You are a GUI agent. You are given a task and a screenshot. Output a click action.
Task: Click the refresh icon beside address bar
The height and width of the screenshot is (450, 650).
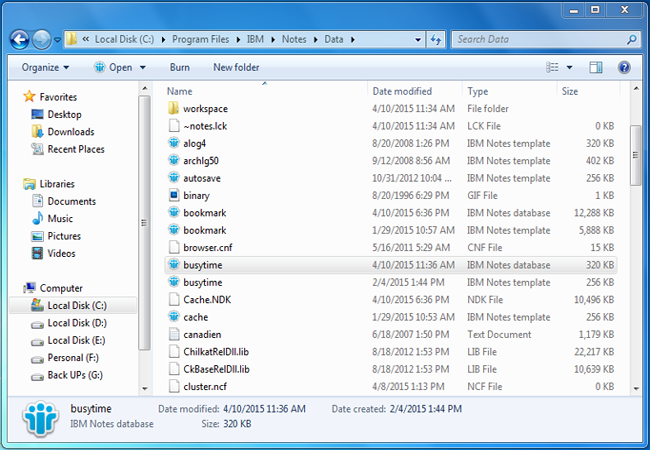(436, 40)
